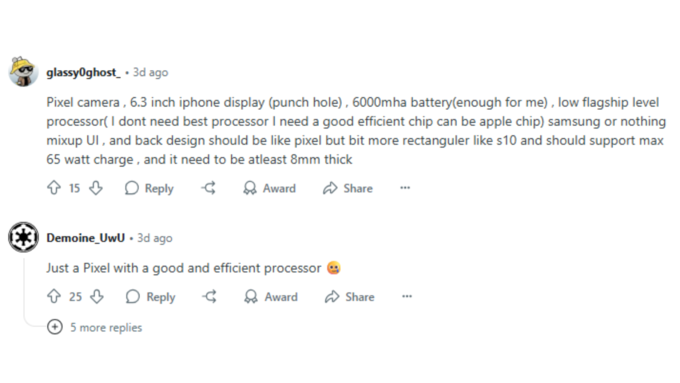This screenshot has width=680, height=383.
Task: Open glassy0ghost_ username link
Action: click(x=83, y=72)
